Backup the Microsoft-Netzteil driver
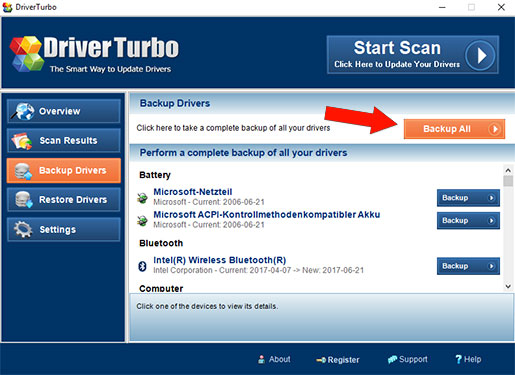Image resolution: width=515 pixels, height=375 pixels. point(468,198)
